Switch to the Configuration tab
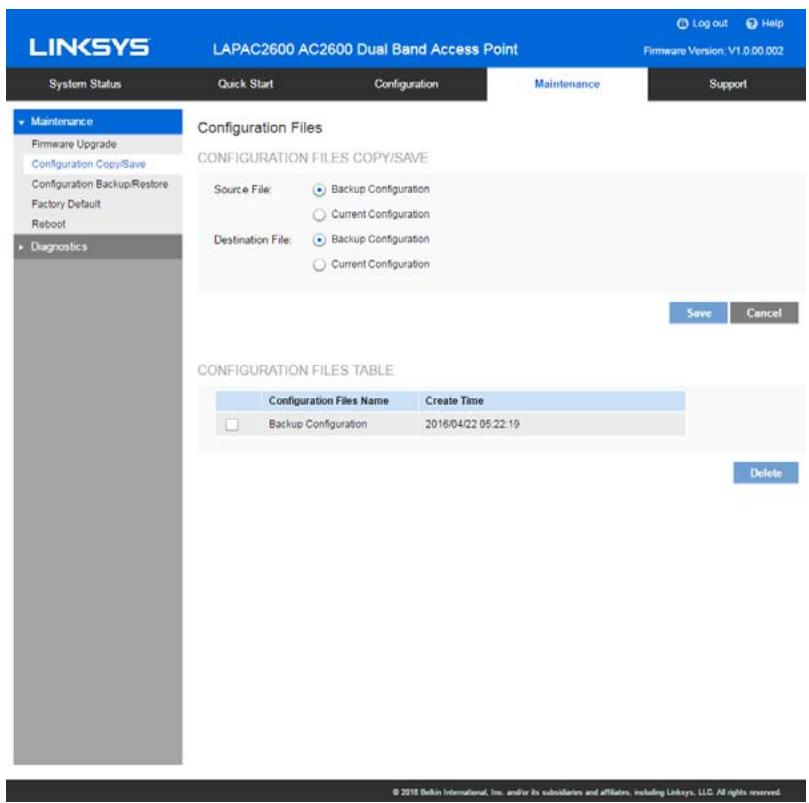The height and width of the screenshot is (803, 809). pos(407,84)
